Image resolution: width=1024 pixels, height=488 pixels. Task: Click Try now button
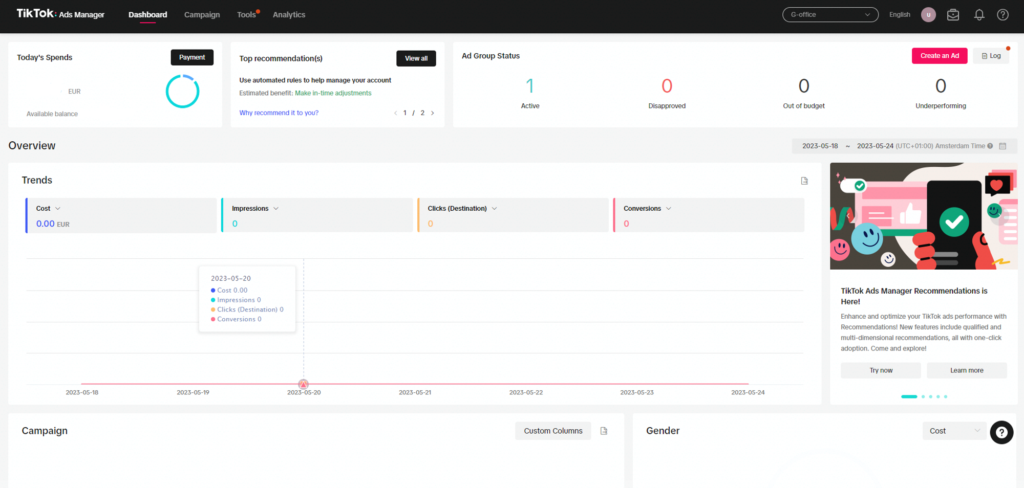pyautogui.click(x=880, y=370)
